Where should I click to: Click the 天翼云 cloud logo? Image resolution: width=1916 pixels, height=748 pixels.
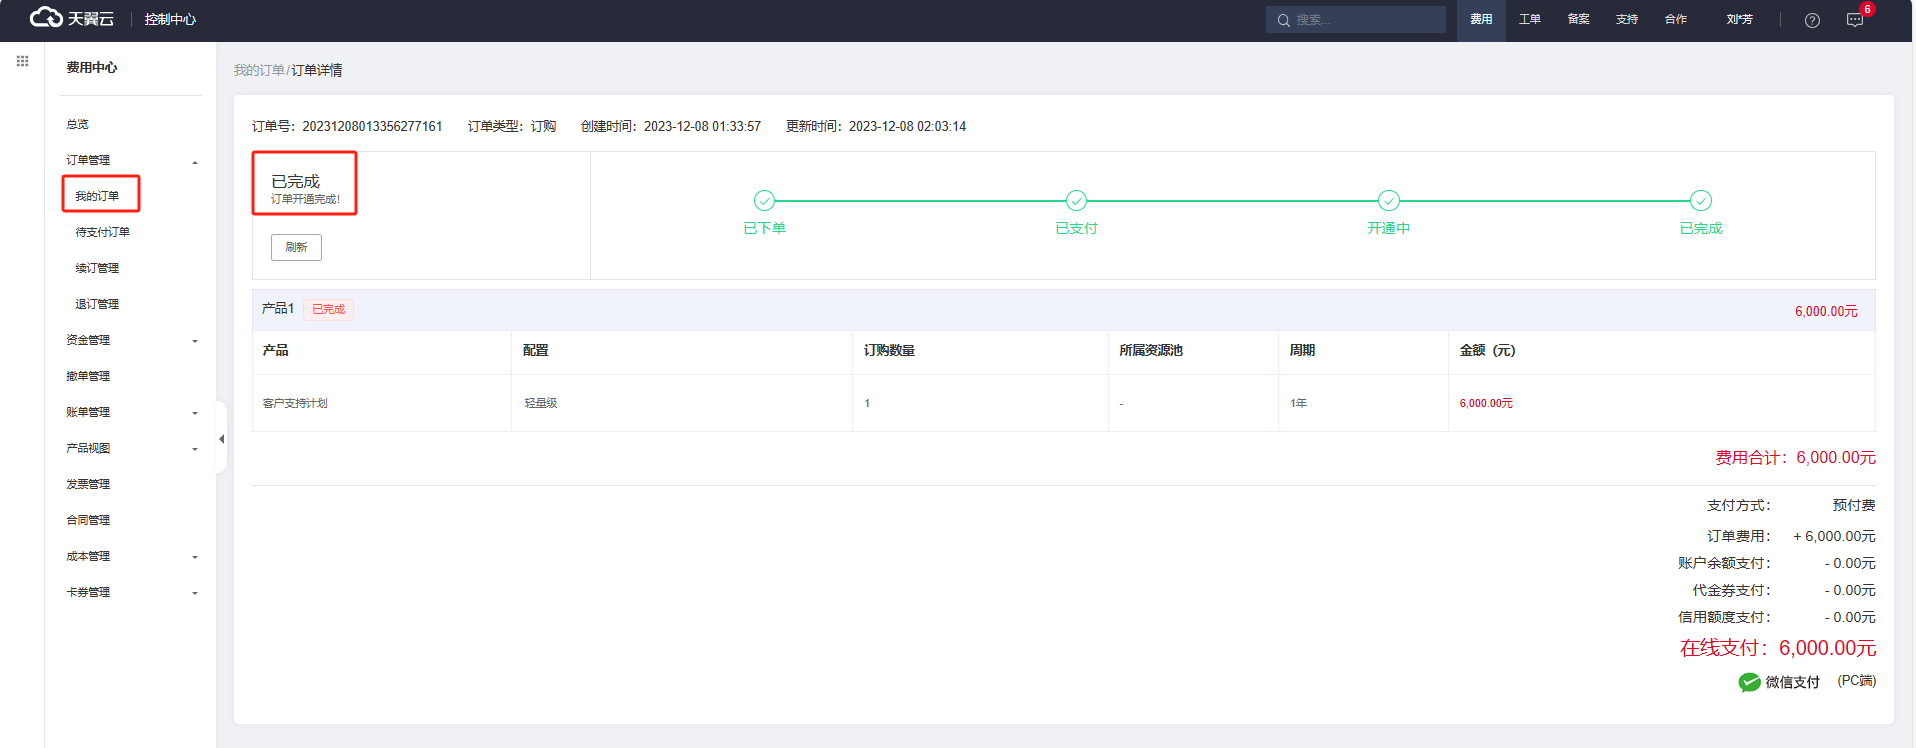coord(71,18)
